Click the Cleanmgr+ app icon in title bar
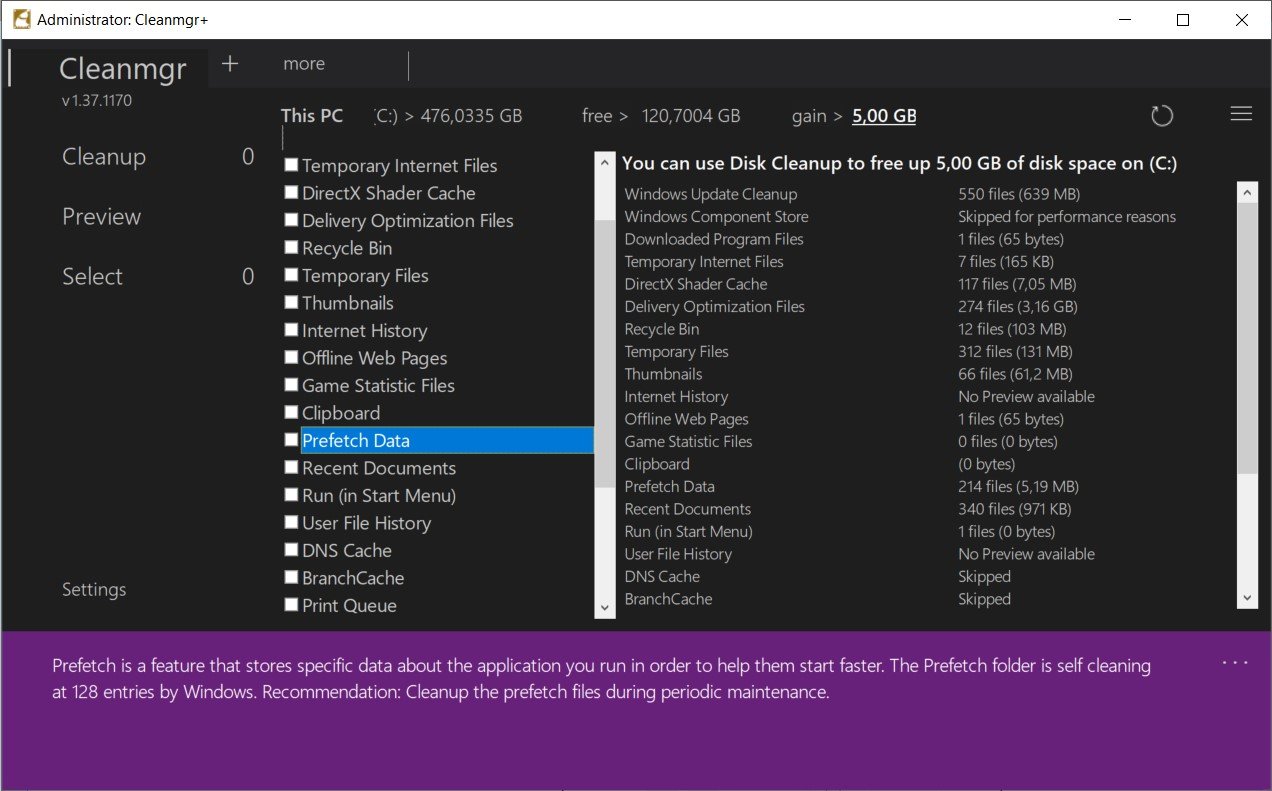Viewport: 1272px width, 791px height. coord(20,19)
